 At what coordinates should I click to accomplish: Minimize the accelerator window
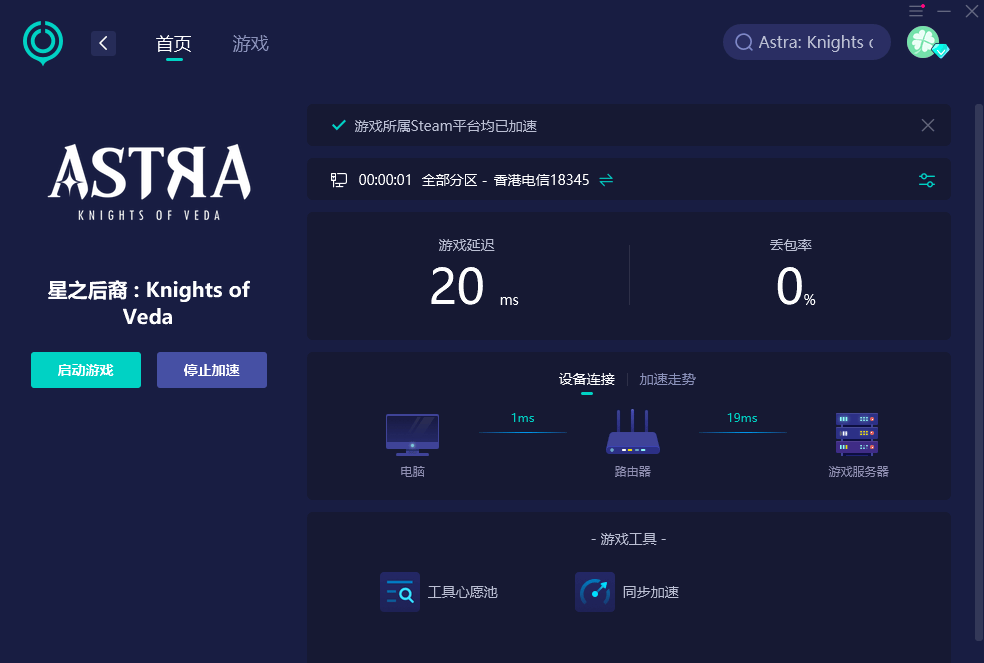(x=944, y=11)
